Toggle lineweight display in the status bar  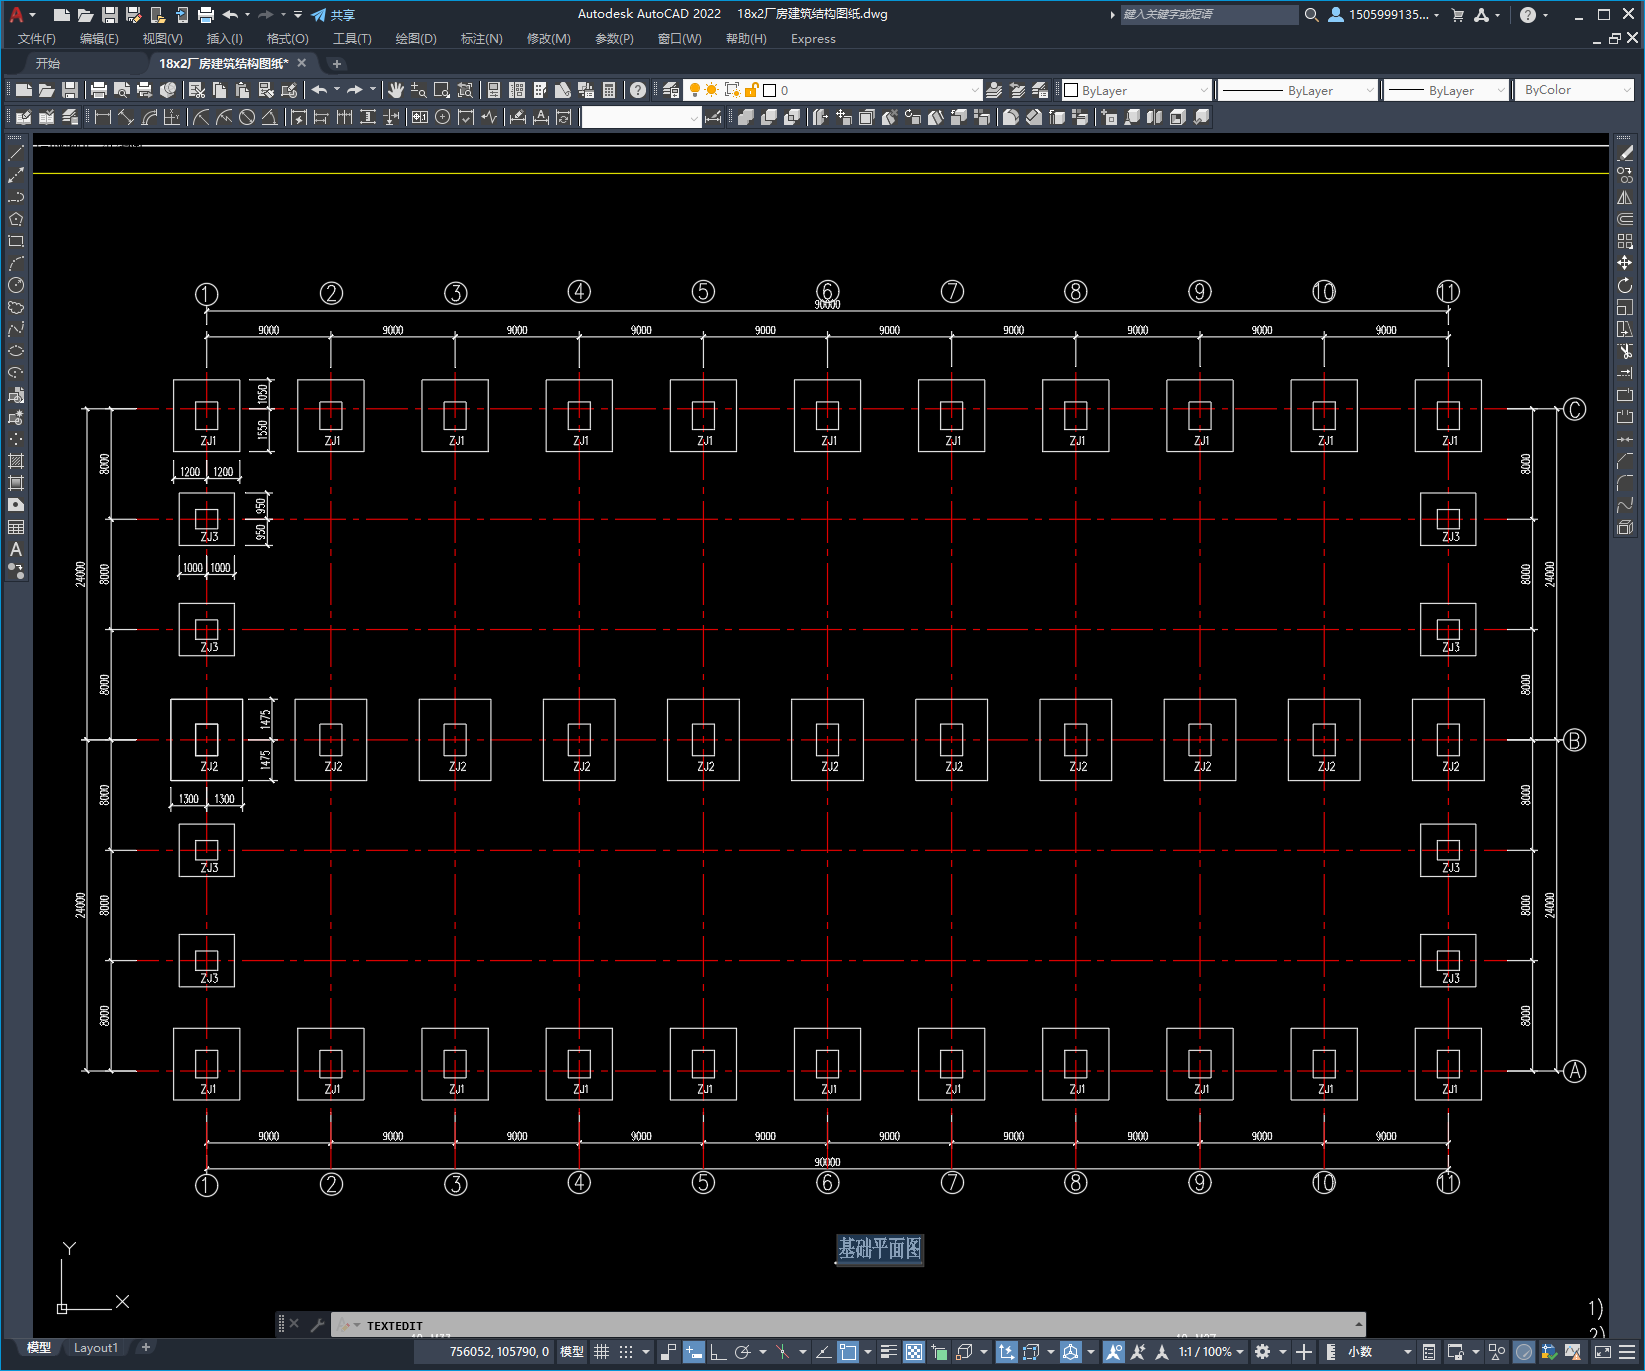(889, 1352)
